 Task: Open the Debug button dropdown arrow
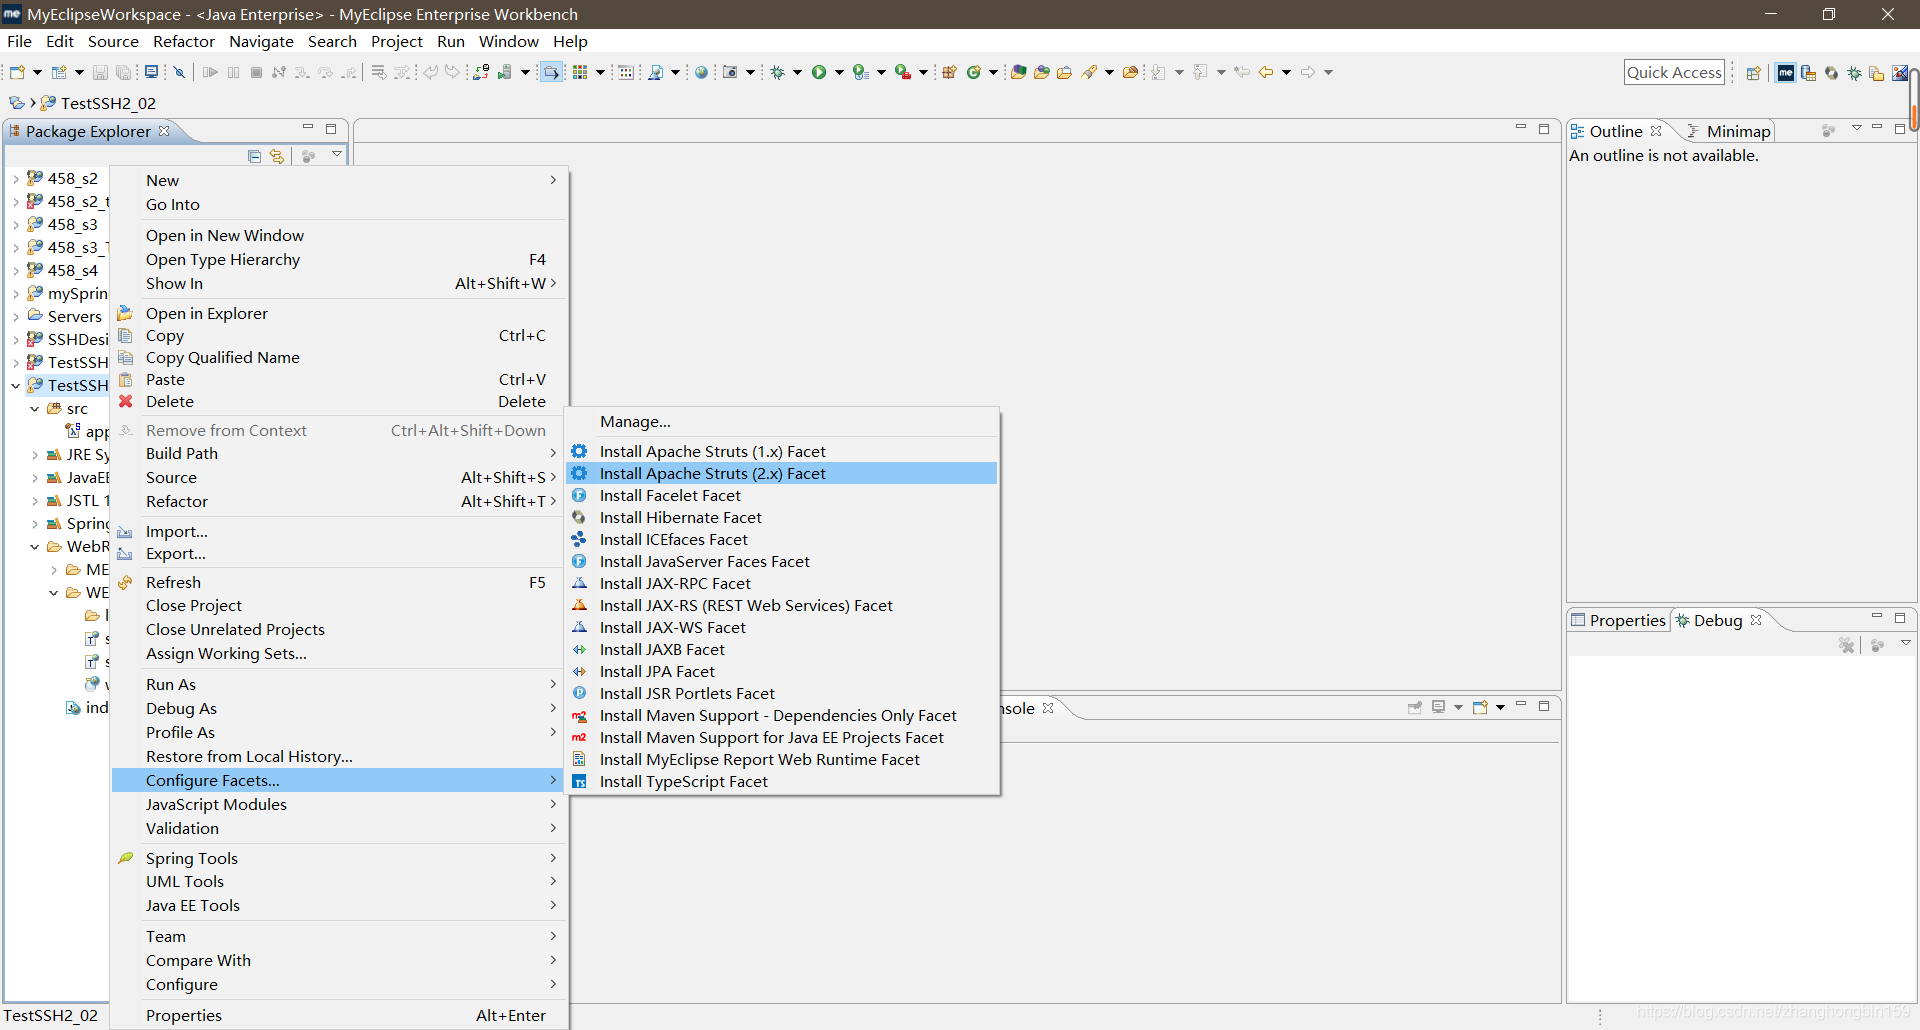point(797,72)
